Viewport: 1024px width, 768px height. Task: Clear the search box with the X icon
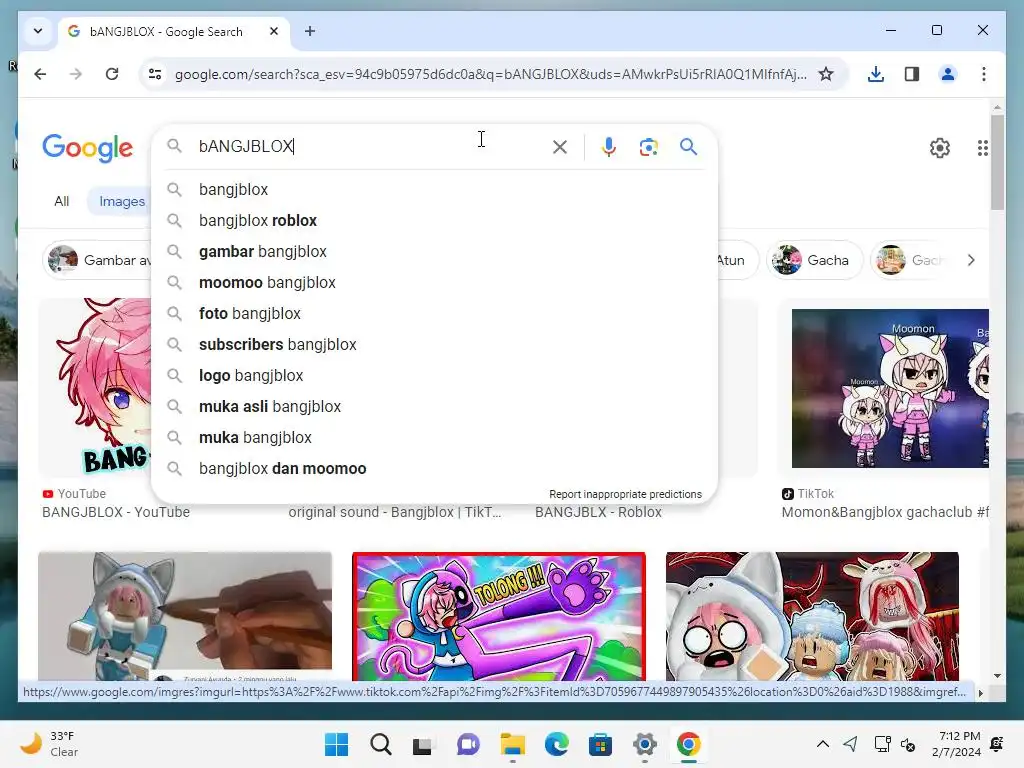point(560,147)
